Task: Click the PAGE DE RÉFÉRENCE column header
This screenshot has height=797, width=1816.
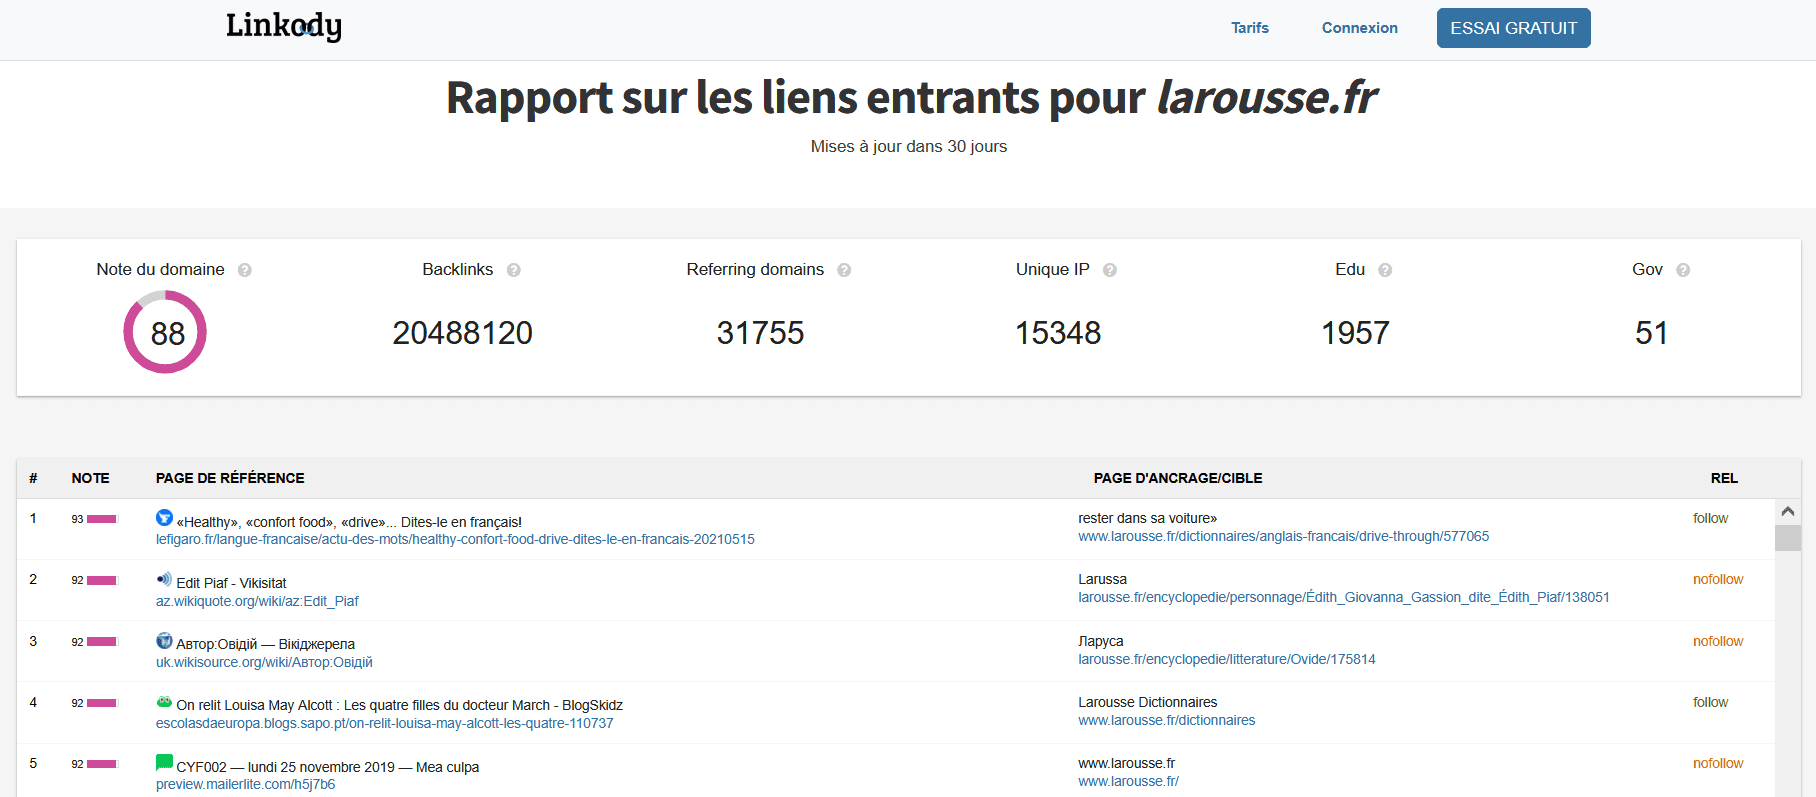Action: (x=230, y=478)
